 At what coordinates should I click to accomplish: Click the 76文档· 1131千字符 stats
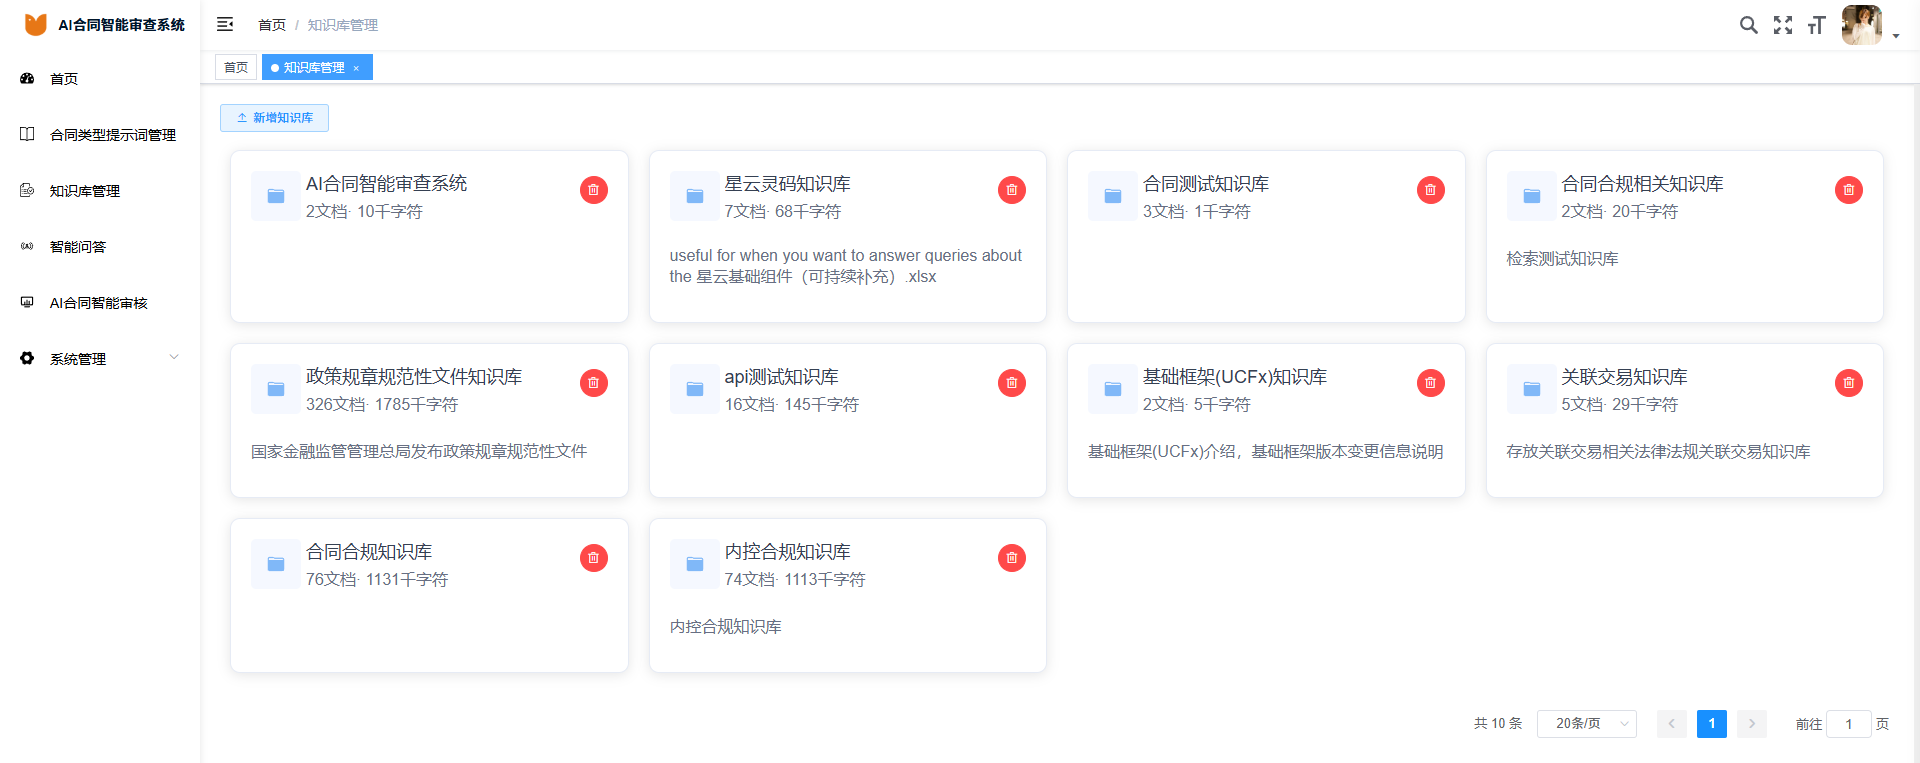377,580
